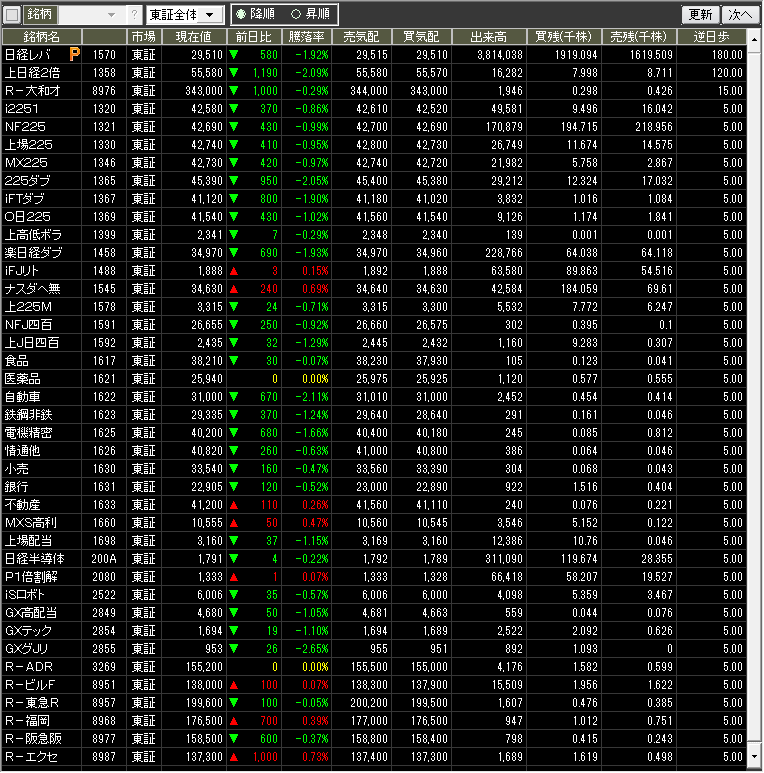Screen dimensions: 764x773
Task: Click the red up arrow for ナスダヘ無
Action: [x=234, y=289]
